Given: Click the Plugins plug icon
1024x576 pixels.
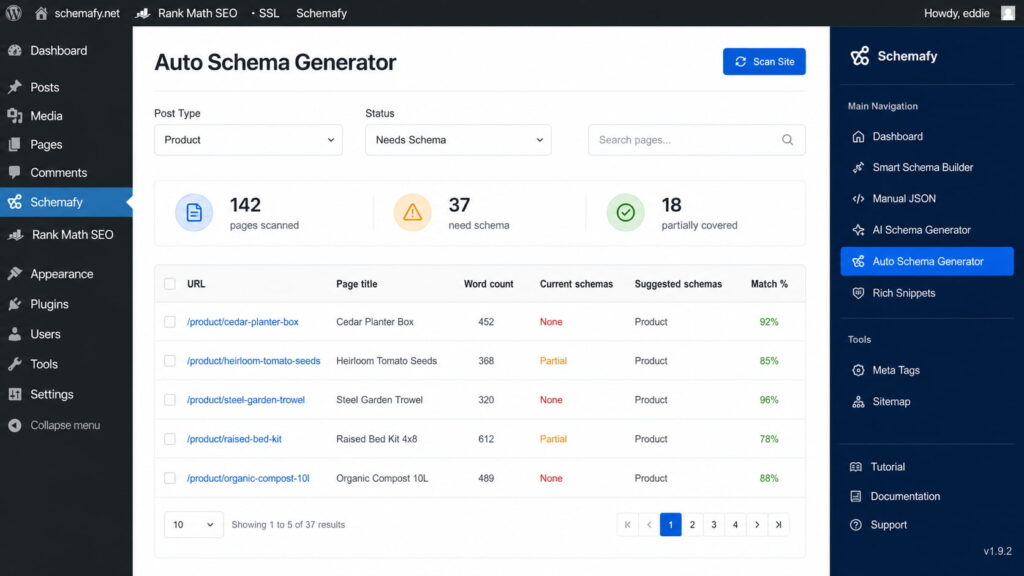Looking at the screenshot, I should coord(15,304).
